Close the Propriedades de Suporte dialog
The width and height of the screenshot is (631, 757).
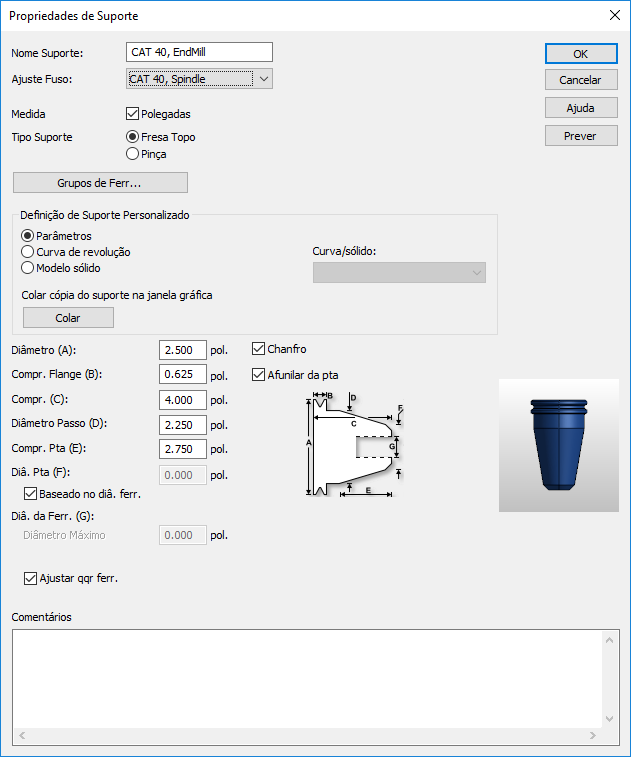615,15
